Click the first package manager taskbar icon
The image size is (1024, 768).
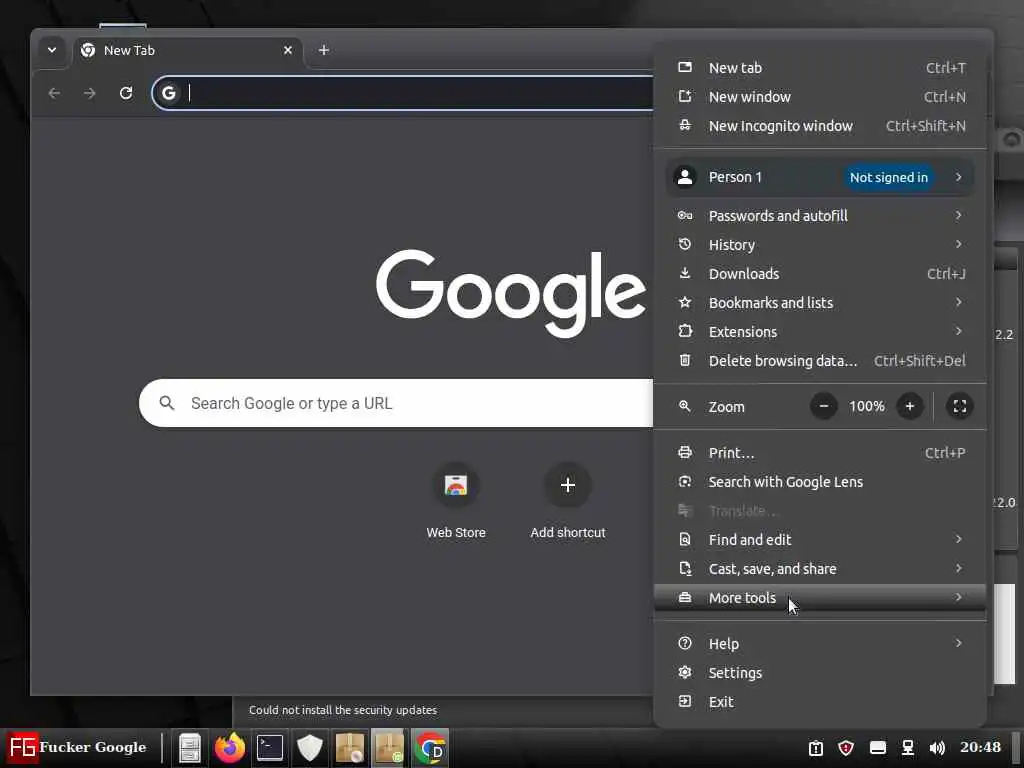pyautogui.click(x=350, y=748)
